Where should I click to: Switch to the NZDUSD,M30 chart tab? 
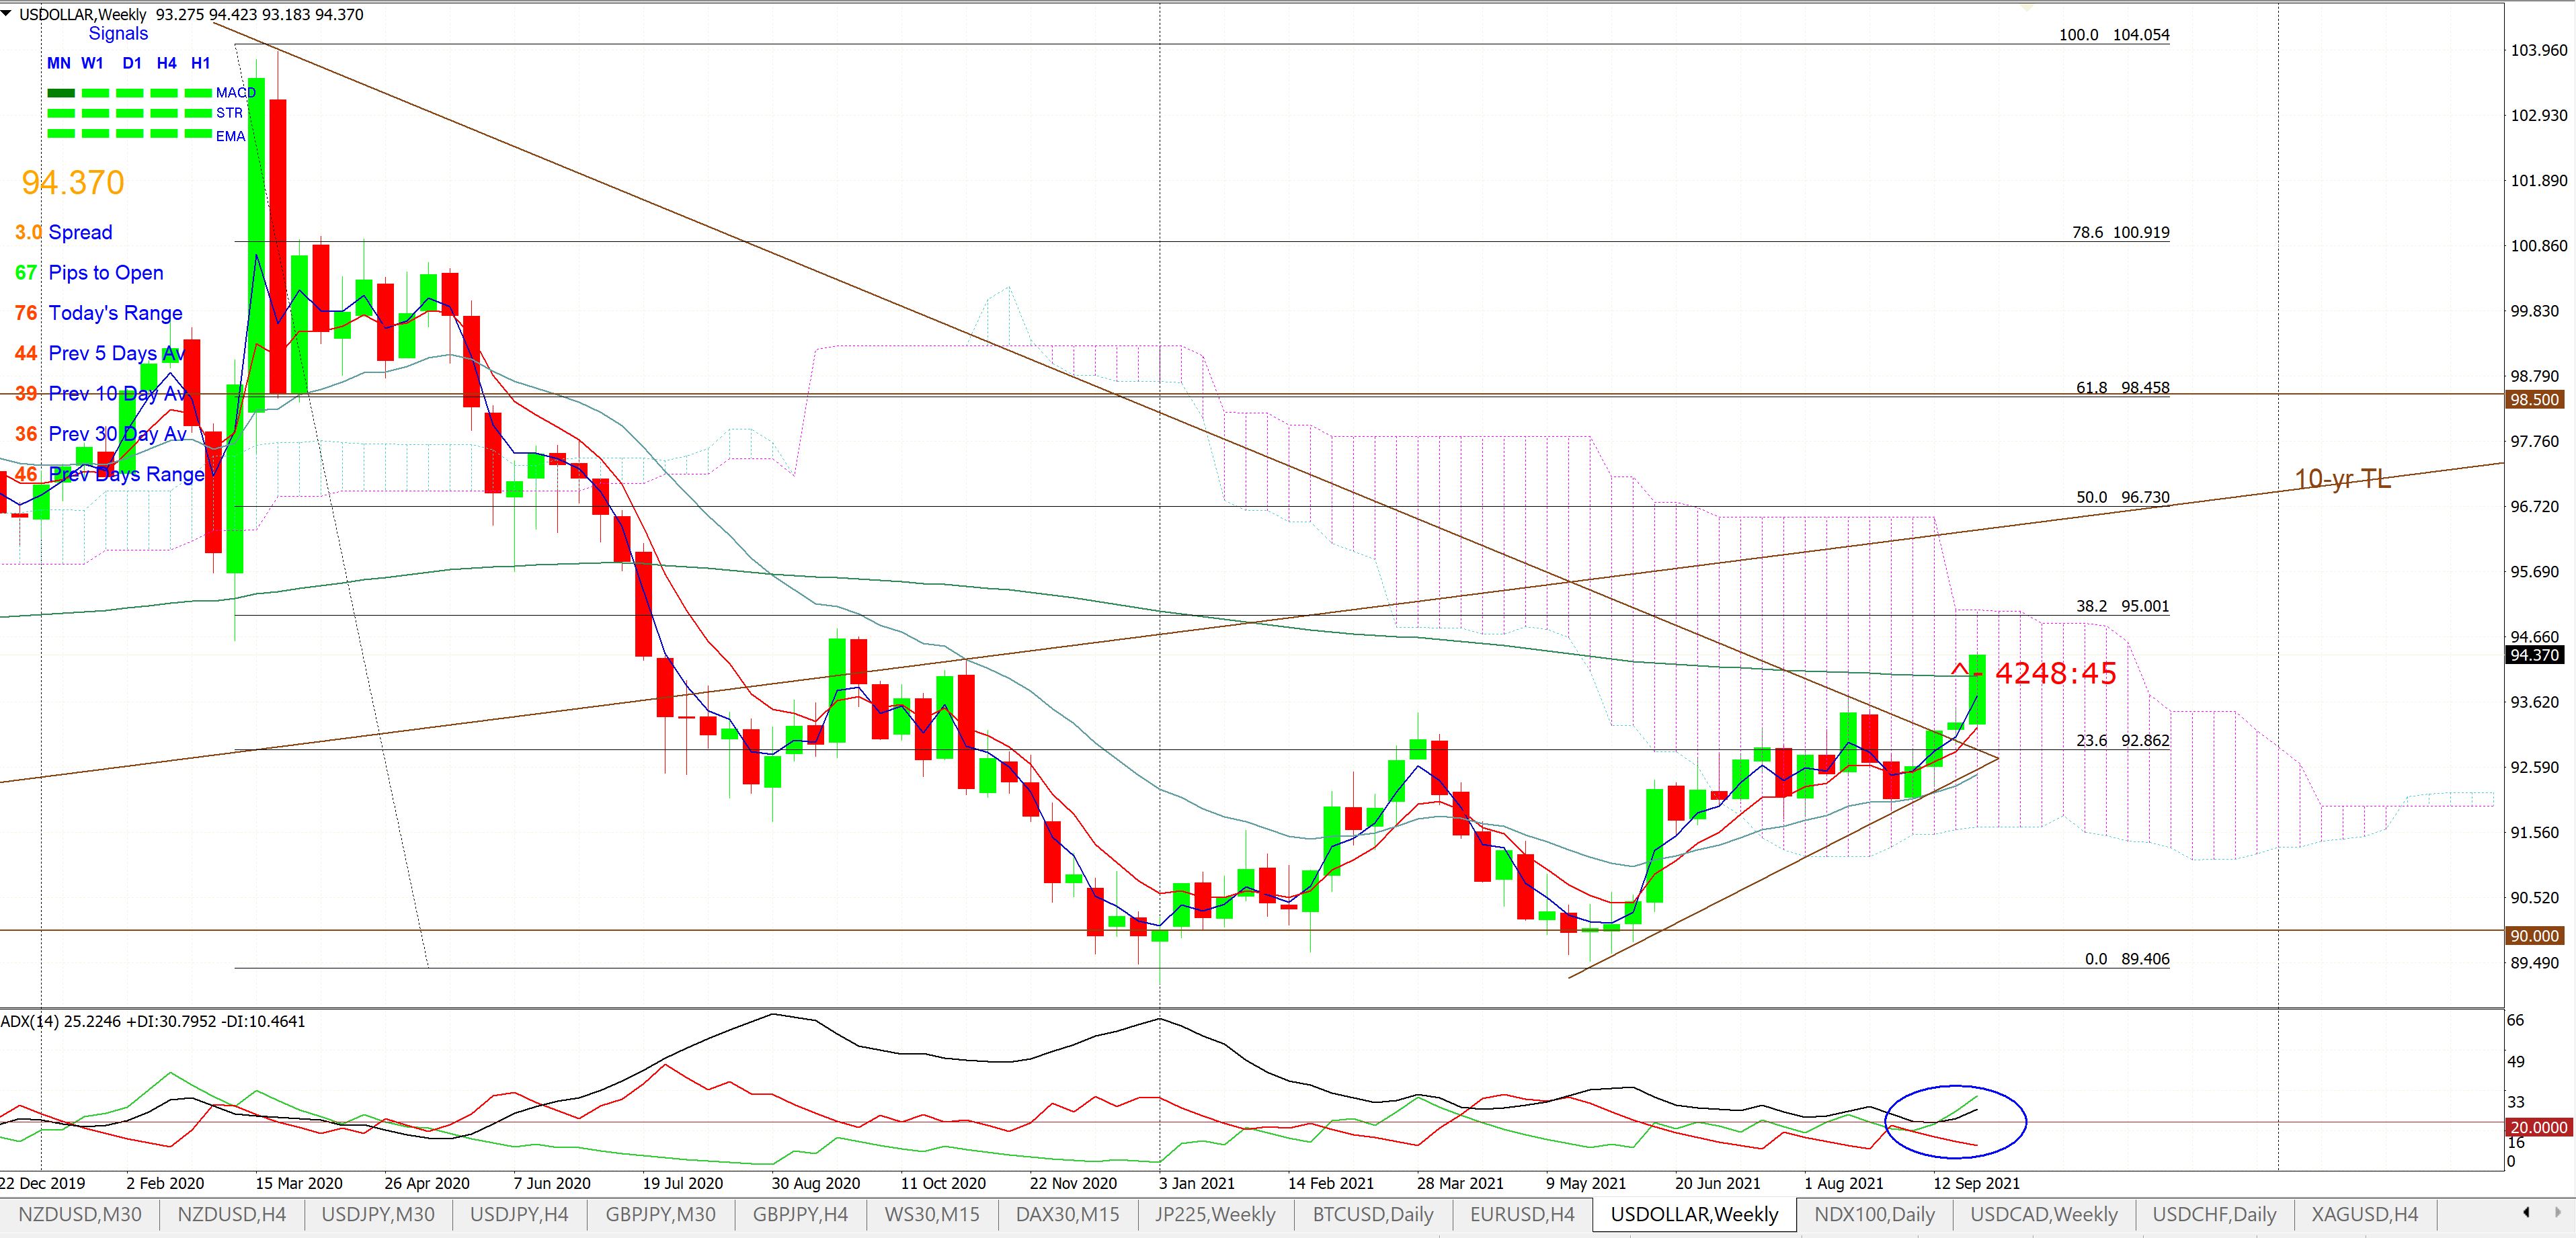80,1214
